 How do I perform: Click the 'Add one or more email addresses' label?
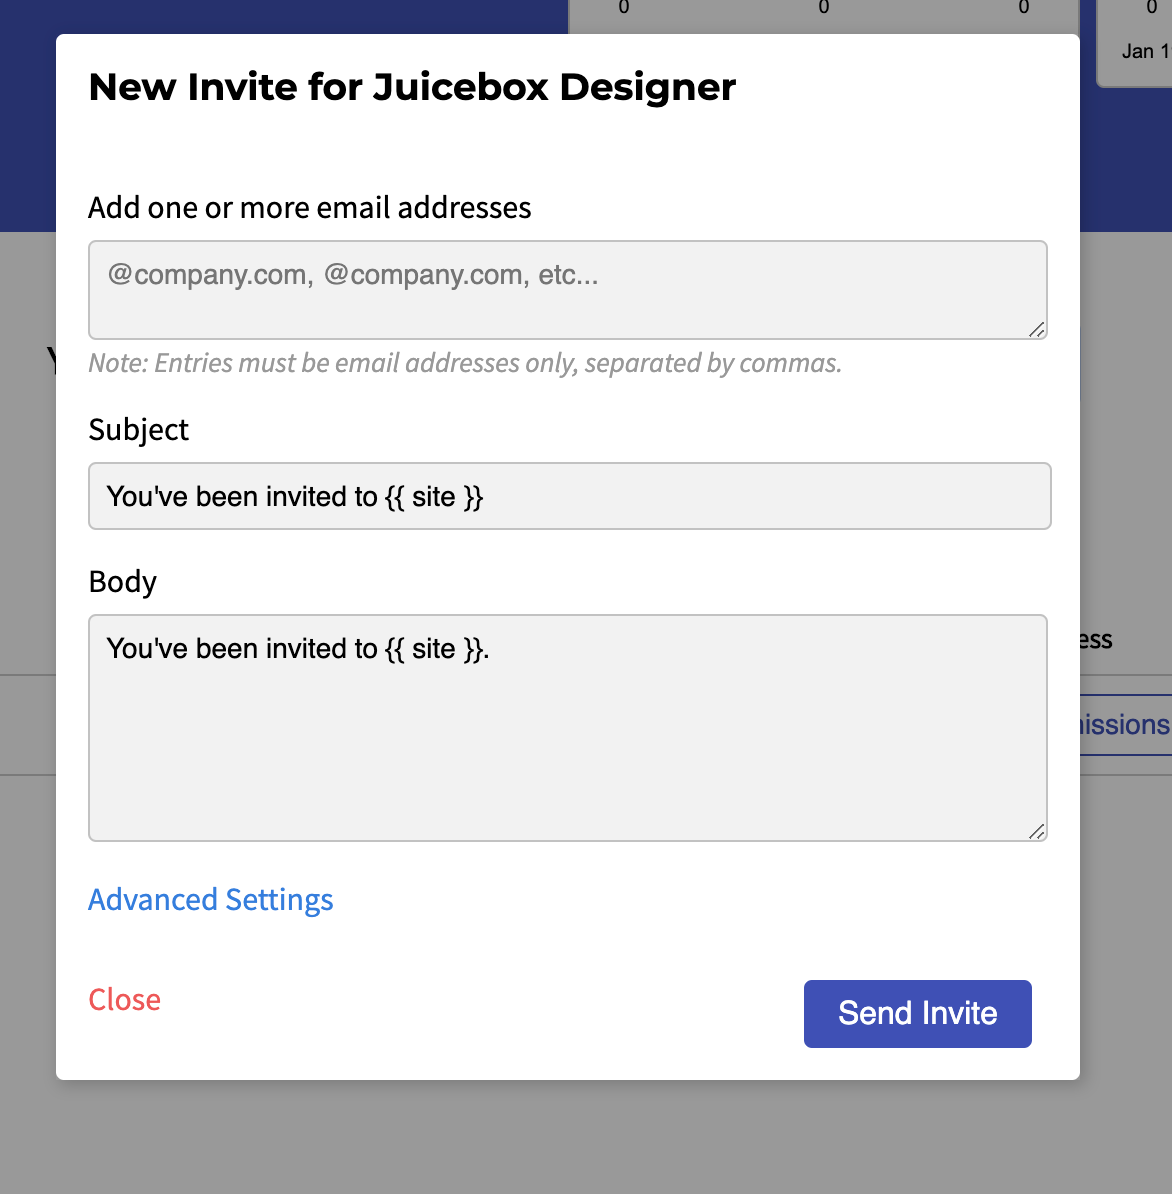(x=310, y=207)
